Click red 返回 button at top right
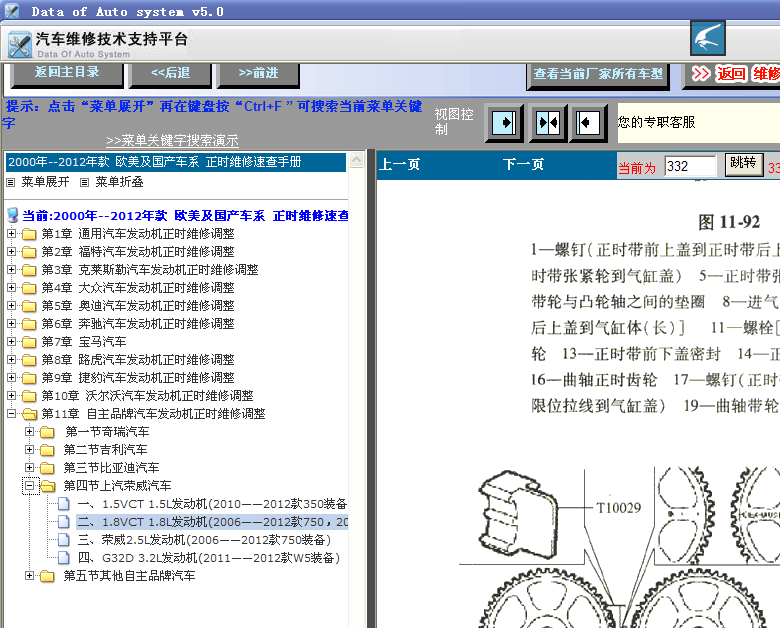Screen dimensions: 780x628 (731, 74)
